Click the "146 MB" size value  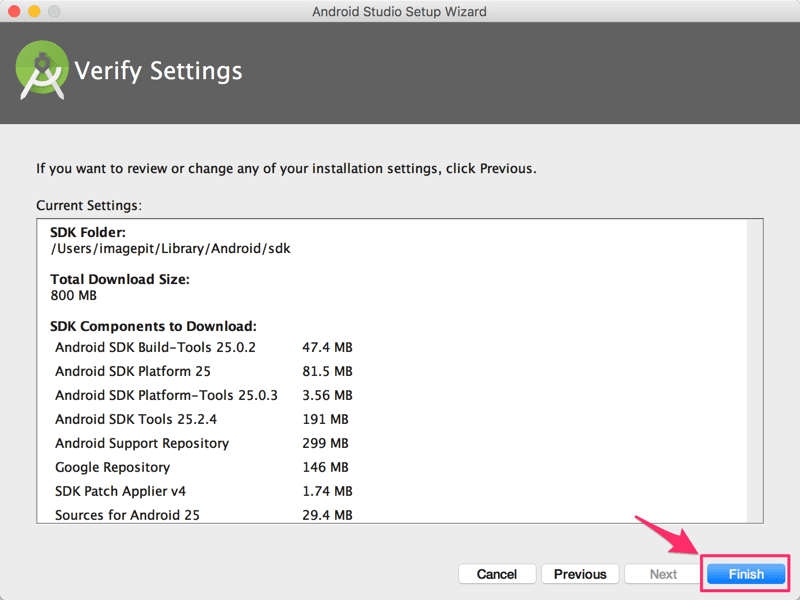[325, 467]
